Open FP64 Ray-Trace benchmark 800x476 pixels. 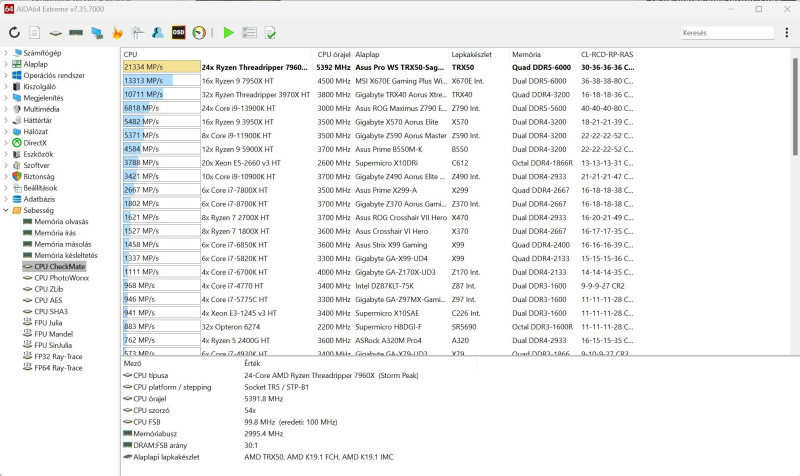coord(58,367)
